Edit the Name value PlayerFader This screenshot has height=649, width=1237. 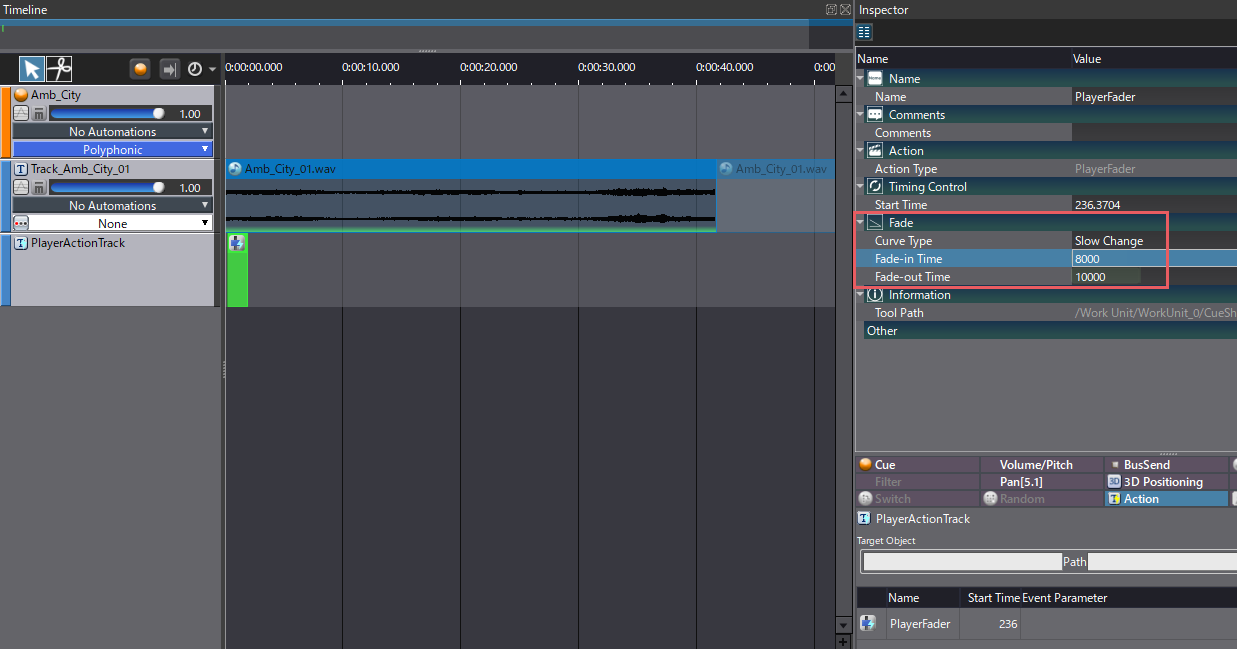(x=1154, y=97)
